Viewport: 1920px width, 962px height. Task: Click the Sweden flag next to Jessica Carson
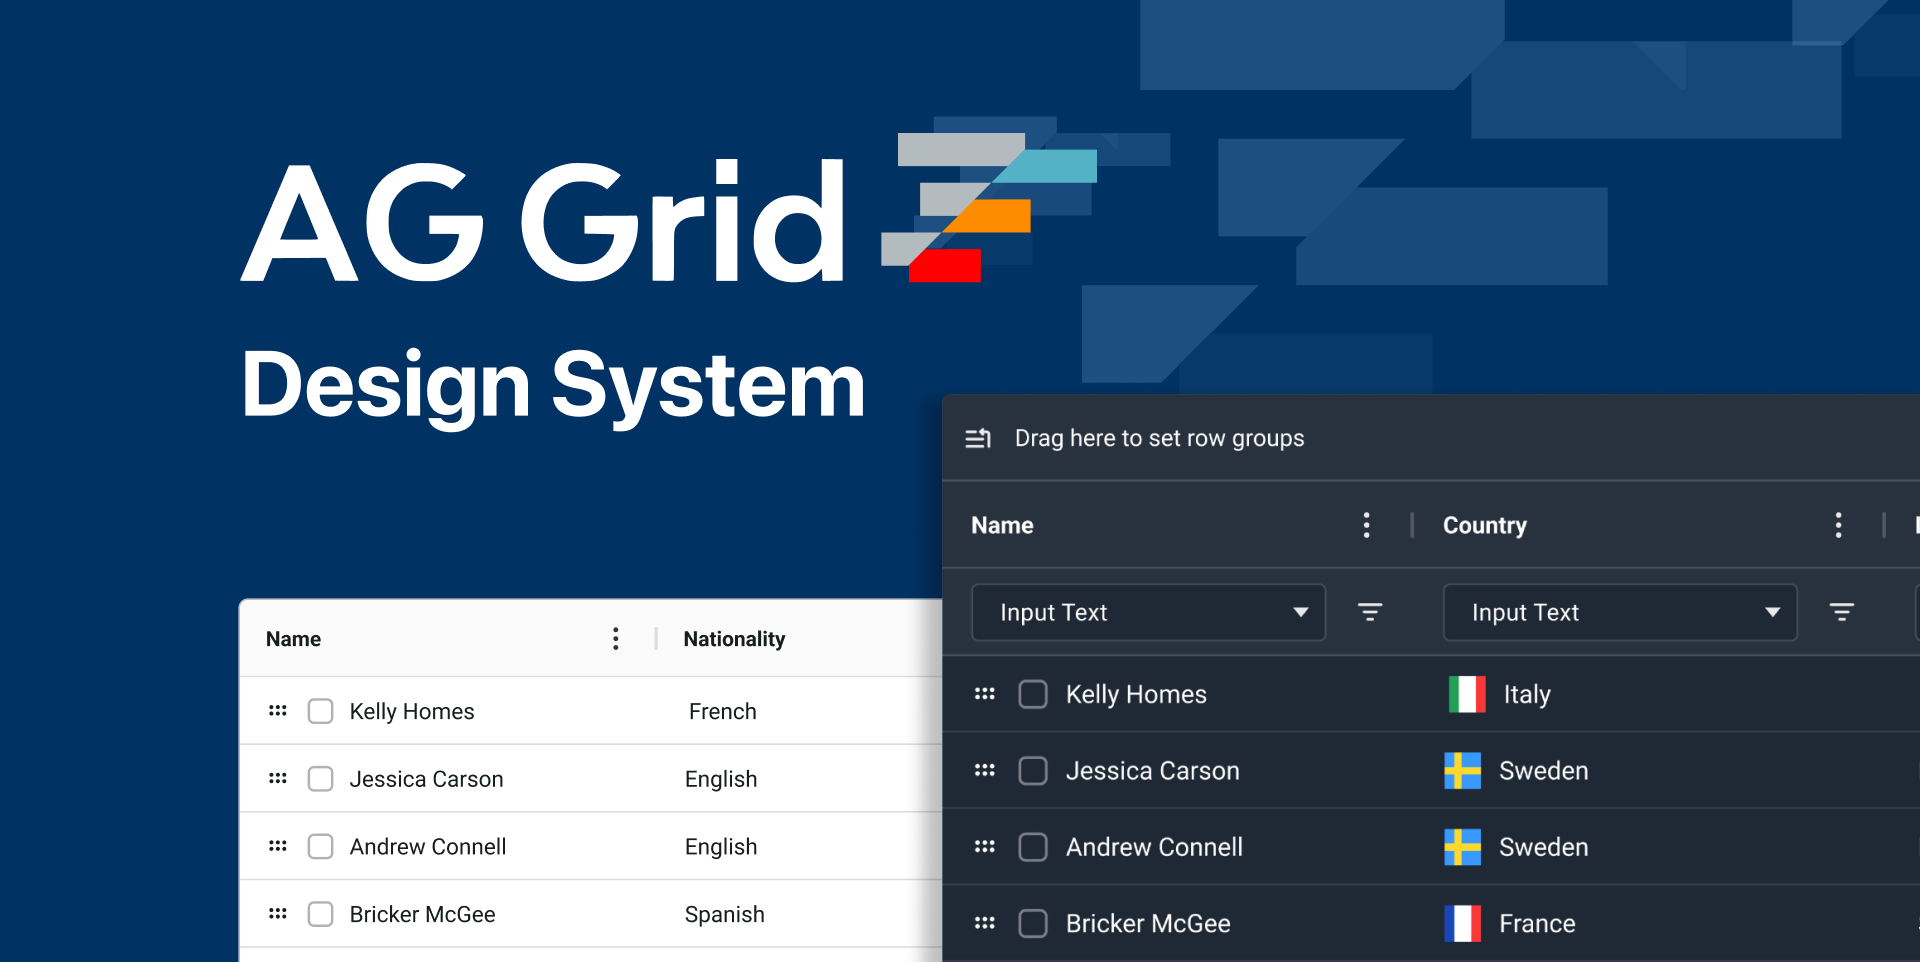coord(1462,771)
